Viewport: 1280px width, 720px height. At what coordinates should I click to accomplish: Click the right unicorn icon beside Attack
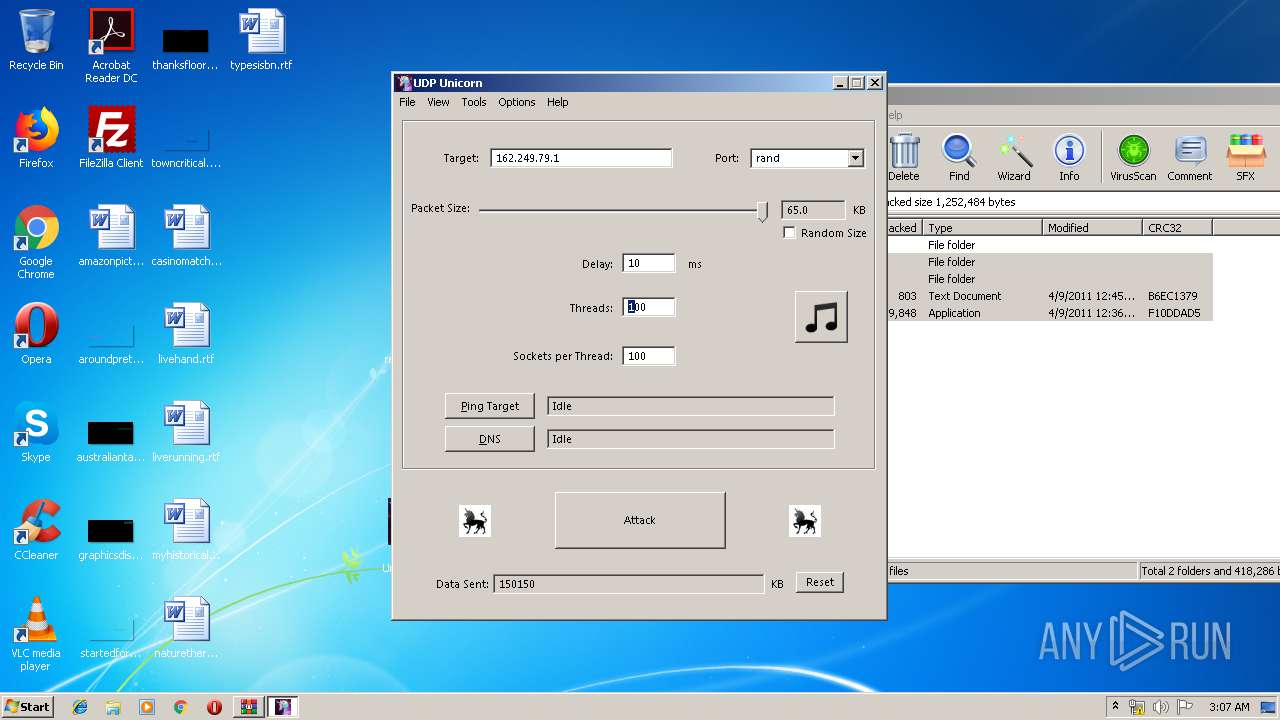click(x=804, y=520)
